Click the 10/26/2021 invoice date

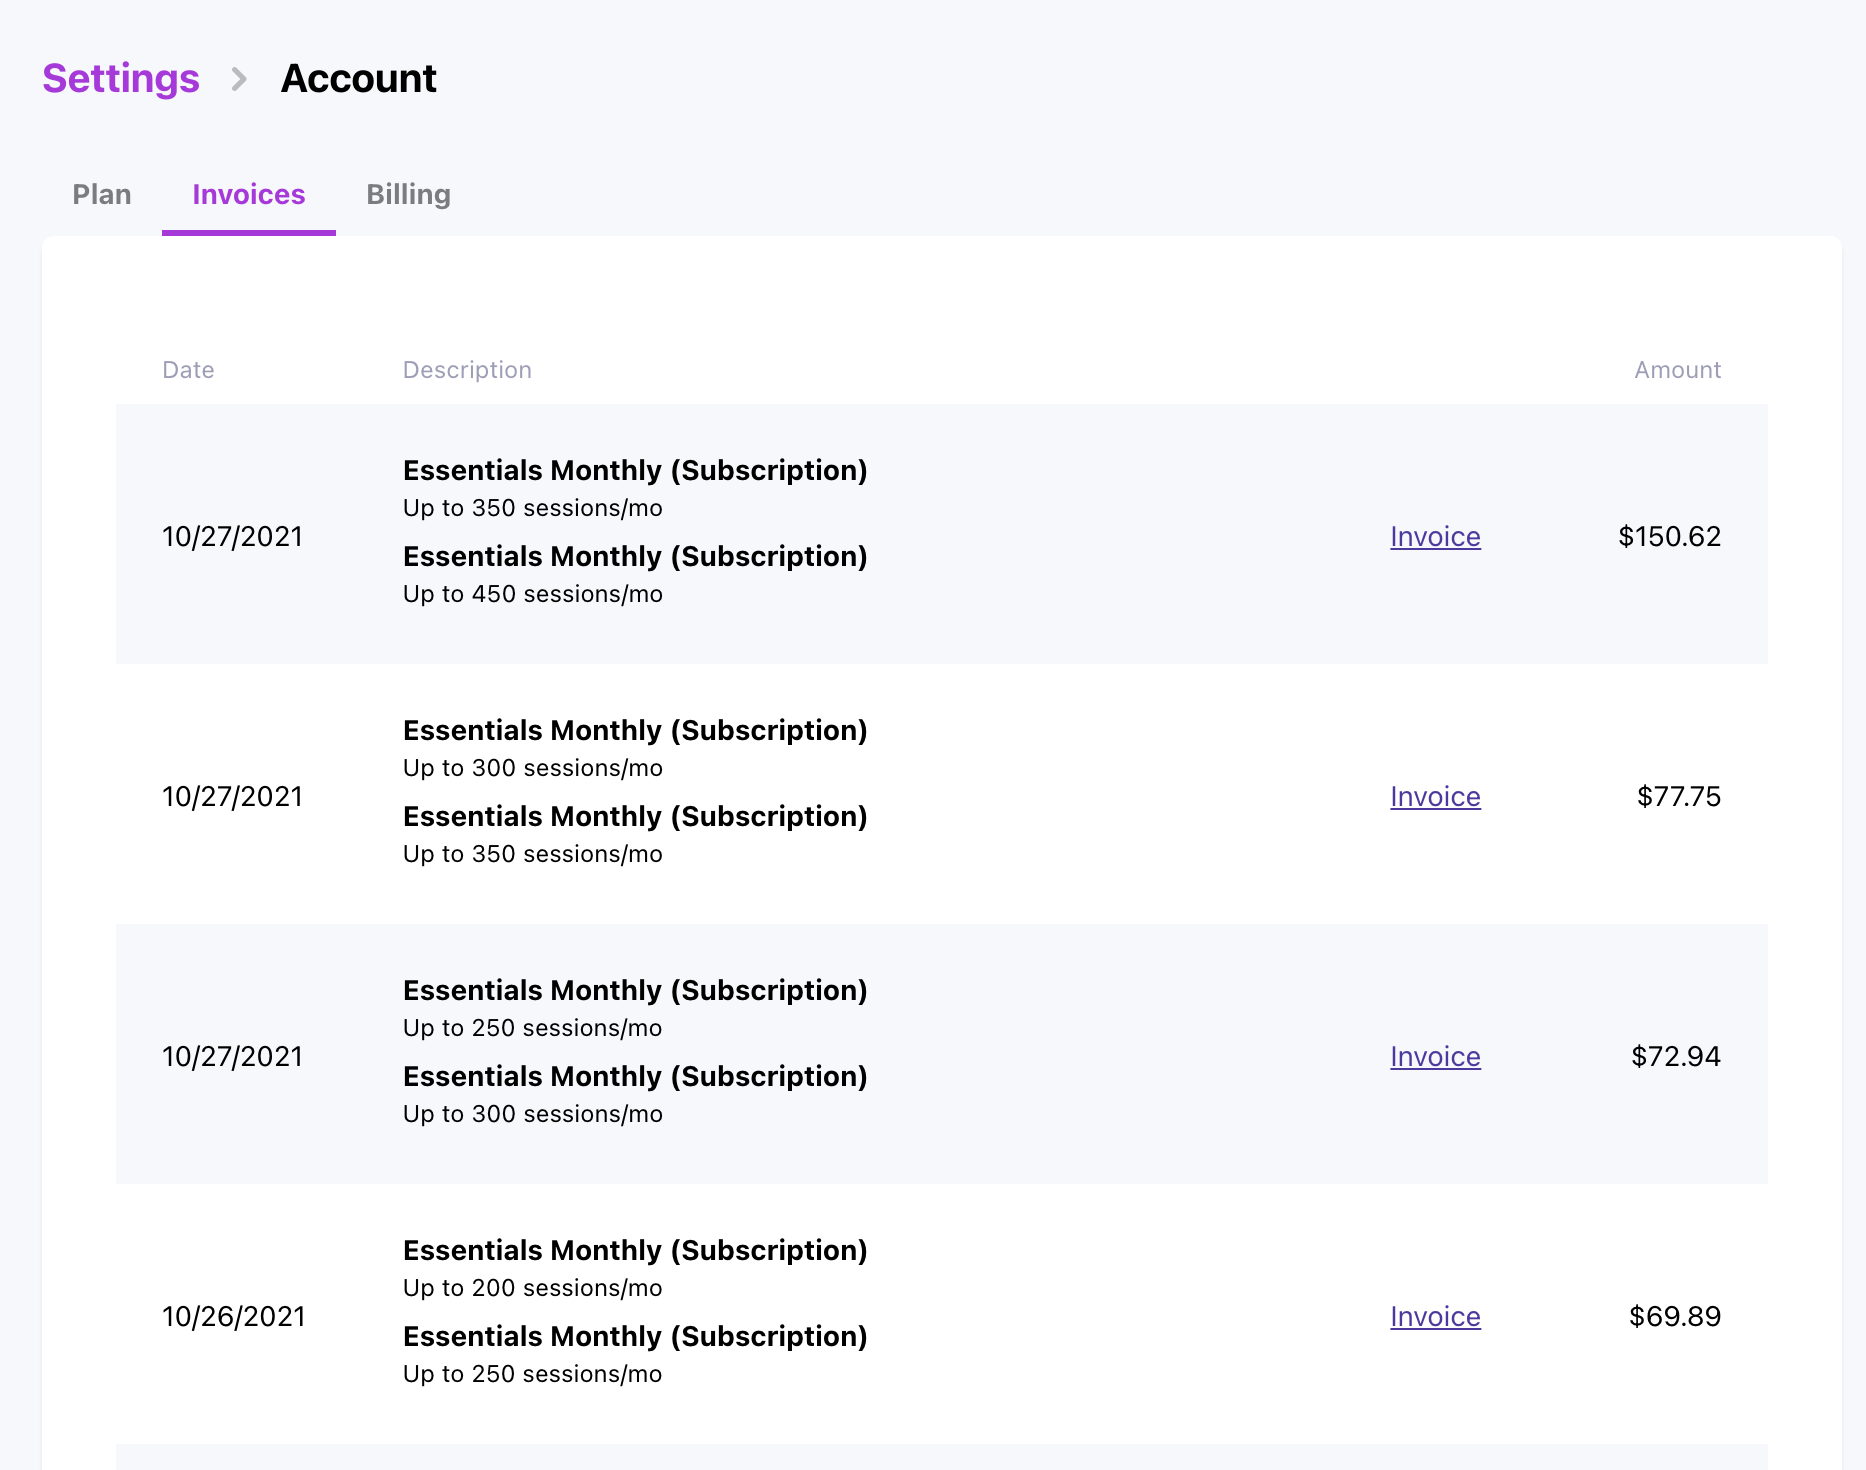tap(233, 1317)
